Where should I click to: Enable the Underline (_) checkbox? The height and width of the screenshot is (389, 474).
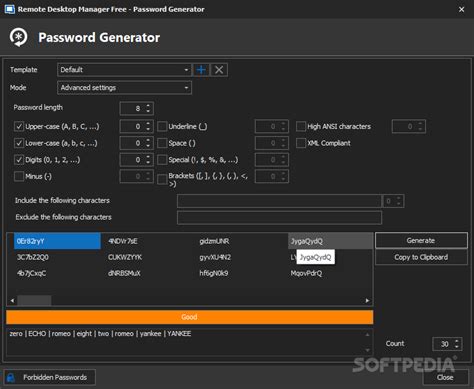(162, 126)
